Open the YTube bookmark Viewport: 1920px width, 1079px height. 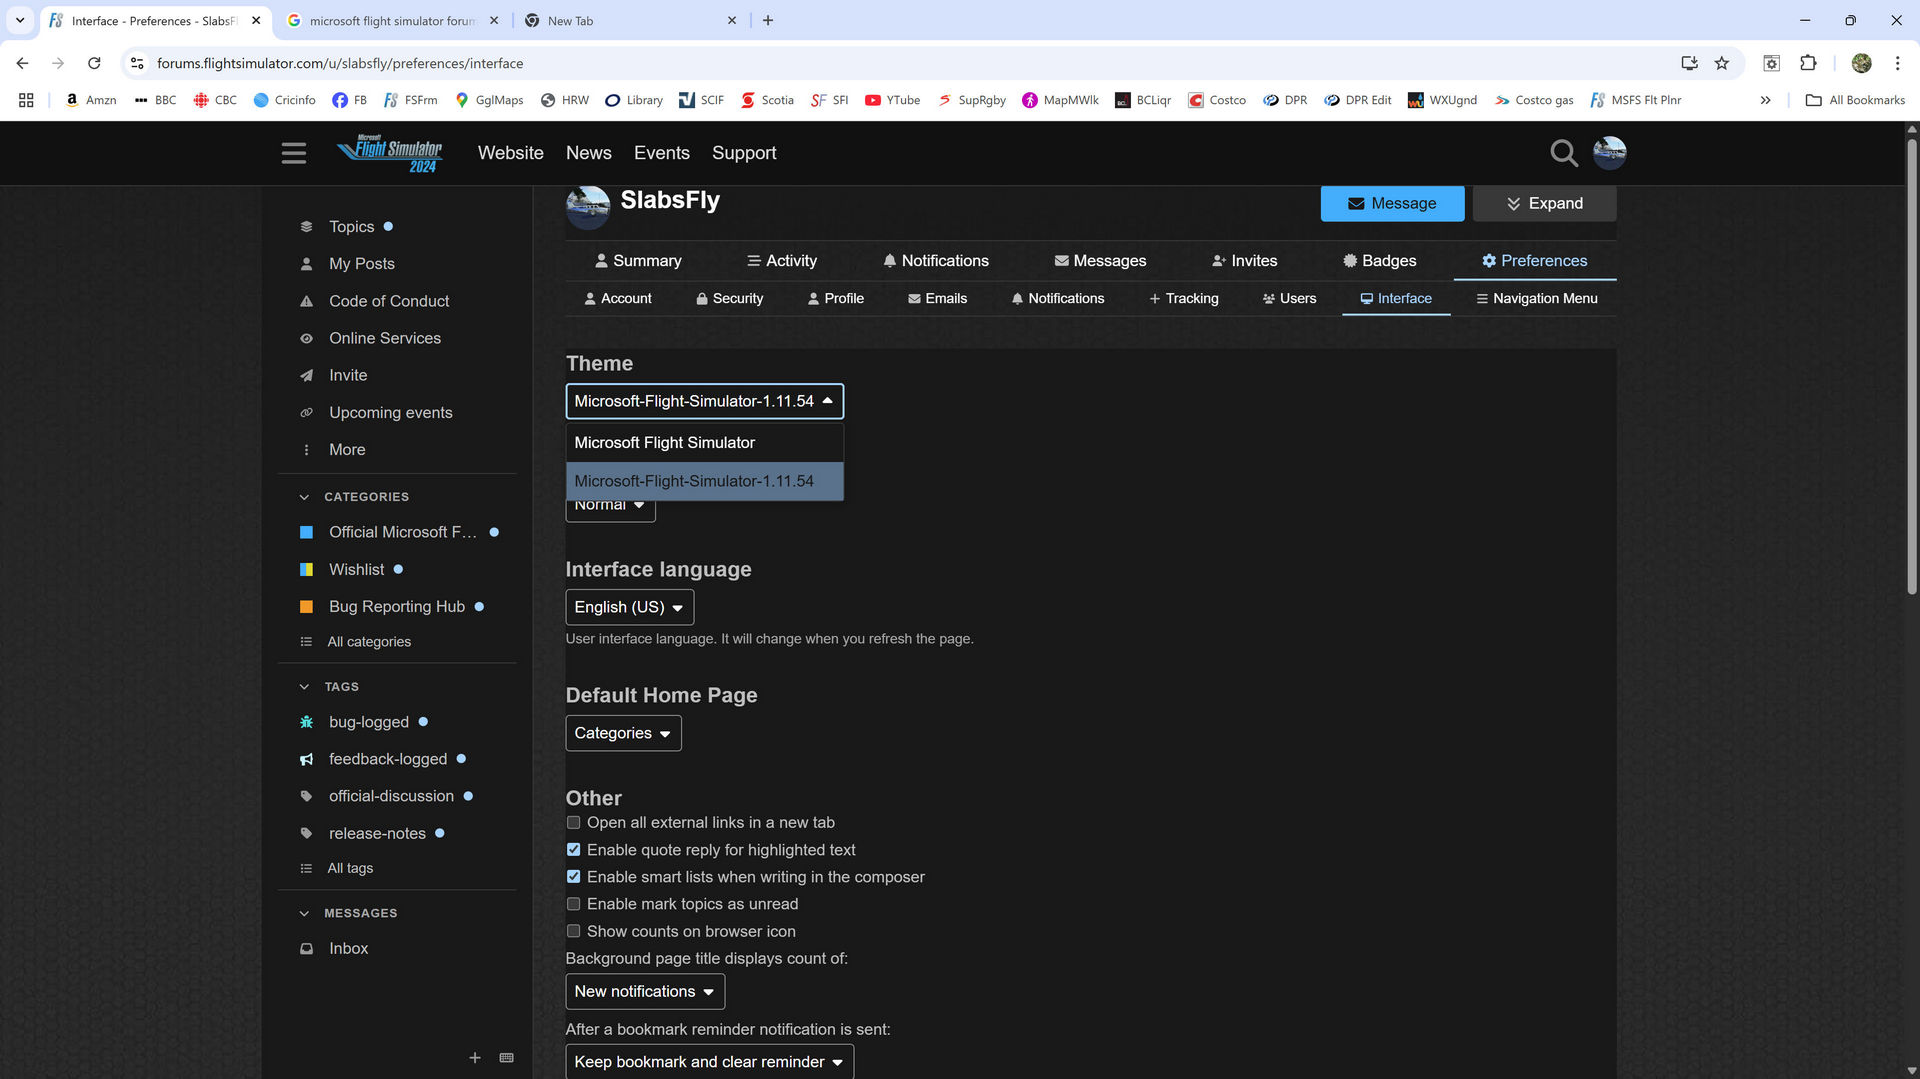tap(893, 100)
